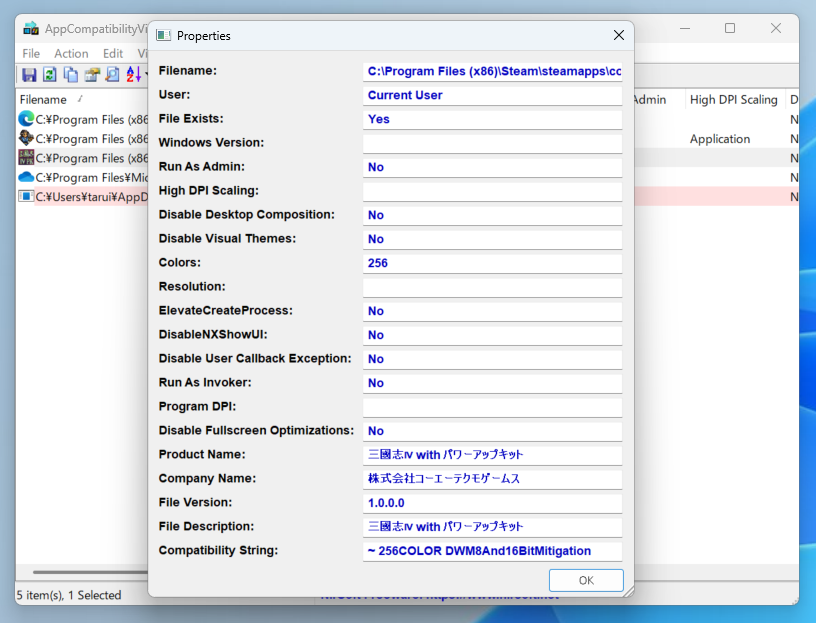This screenshot has height=623, width=816.
Task: Click the Properties toolbar icon with hand
Action: click(92, 75)
